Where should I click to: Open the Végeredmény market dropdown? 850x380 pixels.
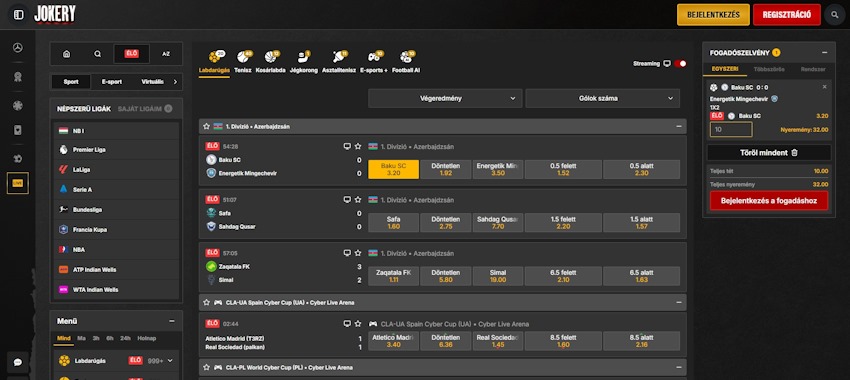445,99
